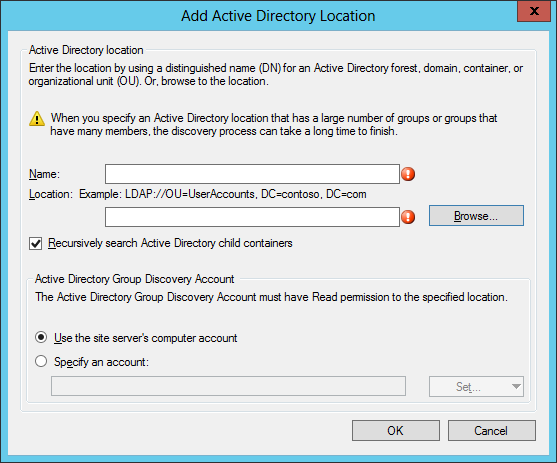Select Use the site server's computer account
Image resolution: width=557 pixels, height=463 pixels.
tap(41, 337)
